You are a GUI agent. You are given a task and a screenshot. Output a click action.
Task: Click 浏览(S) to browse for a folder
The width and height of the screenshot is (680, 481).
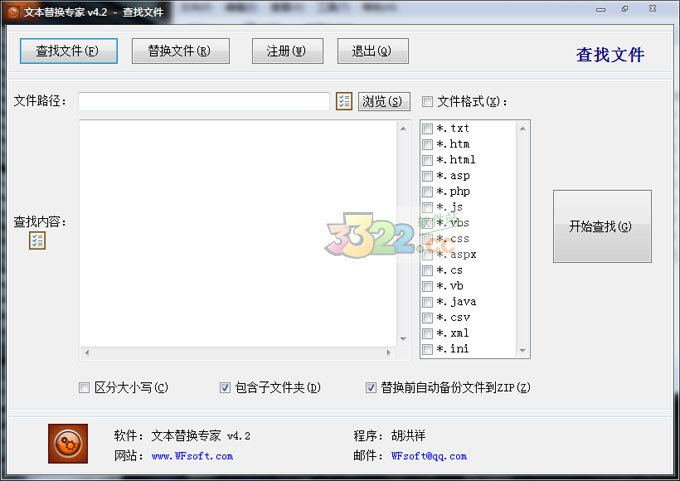click(x=384, y=101)
